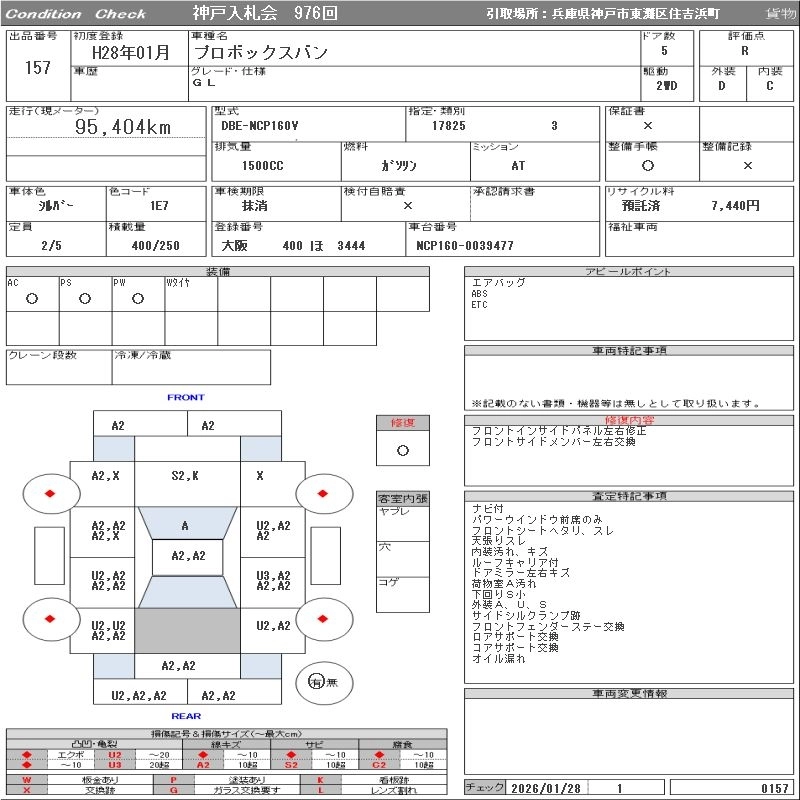Click the Condition Check title

(x=76, y=14)
